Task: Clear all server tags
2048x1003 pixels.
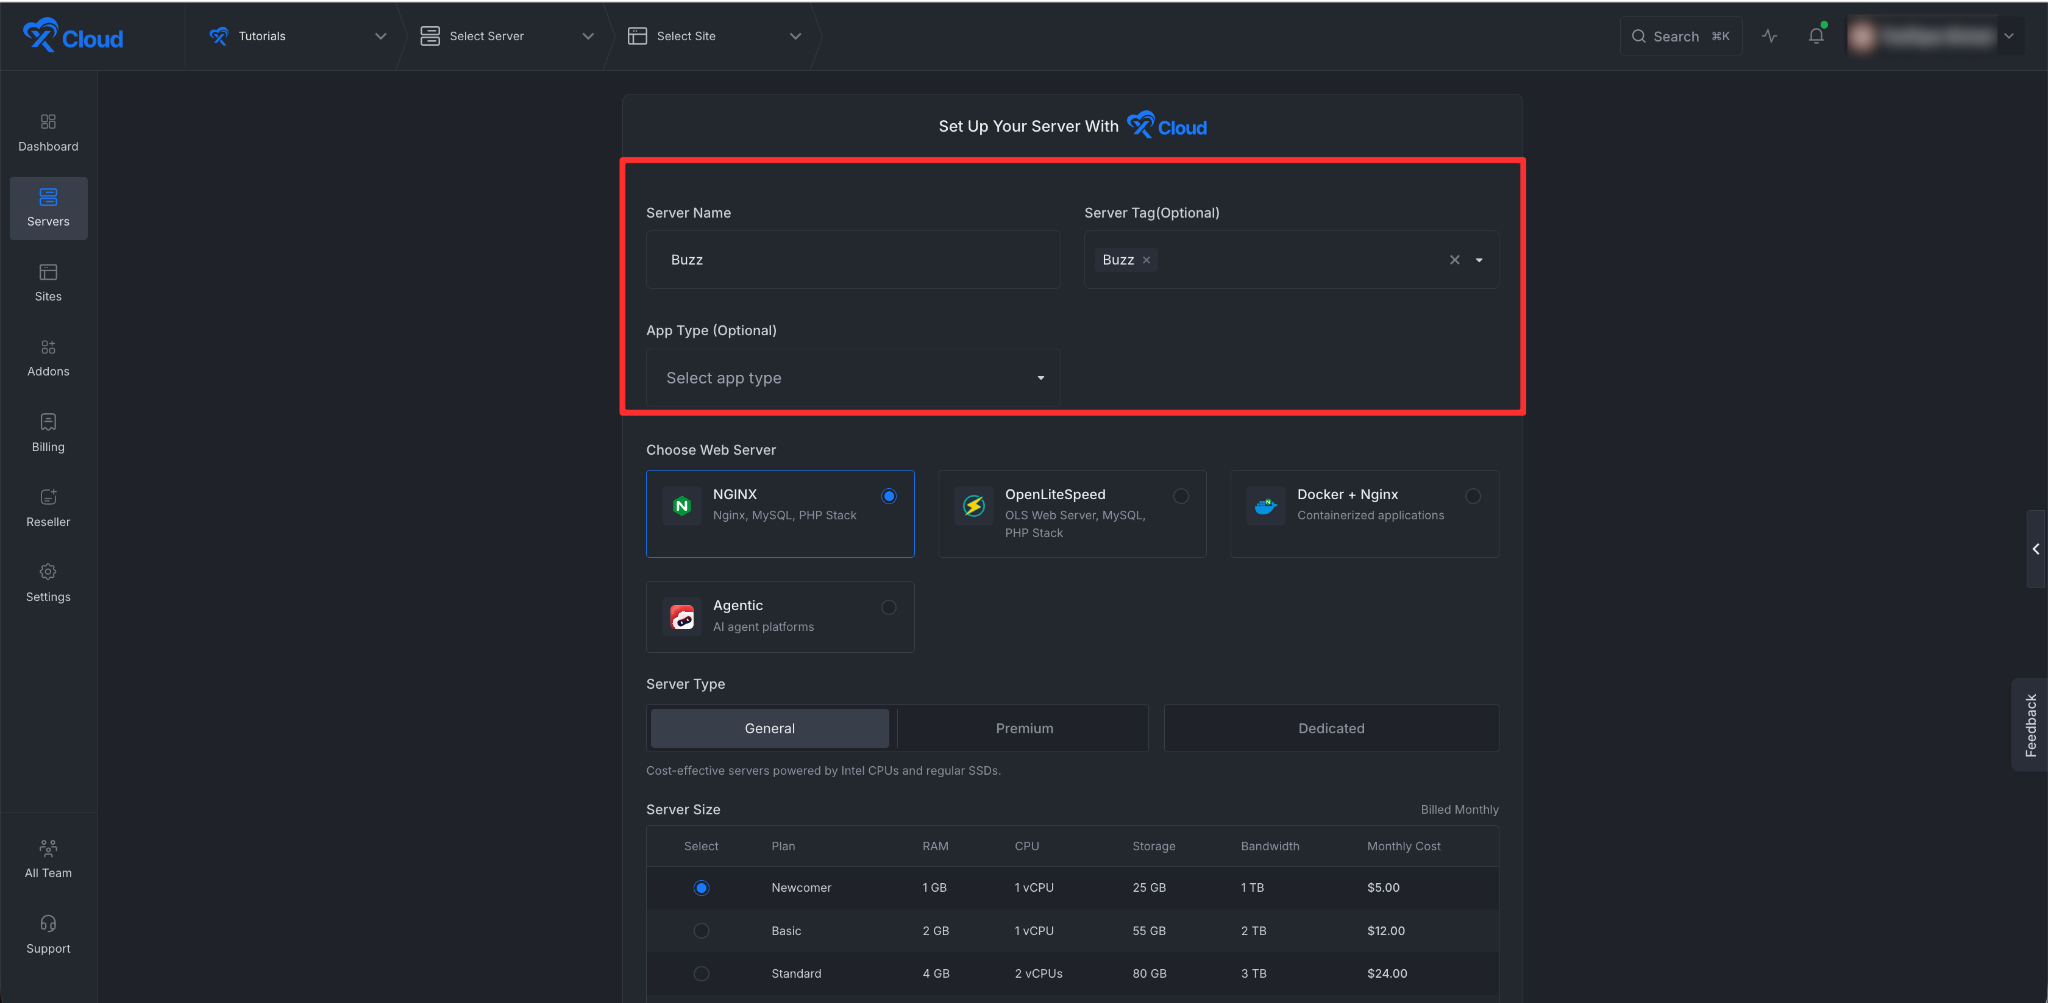Action: point(1455,260)
